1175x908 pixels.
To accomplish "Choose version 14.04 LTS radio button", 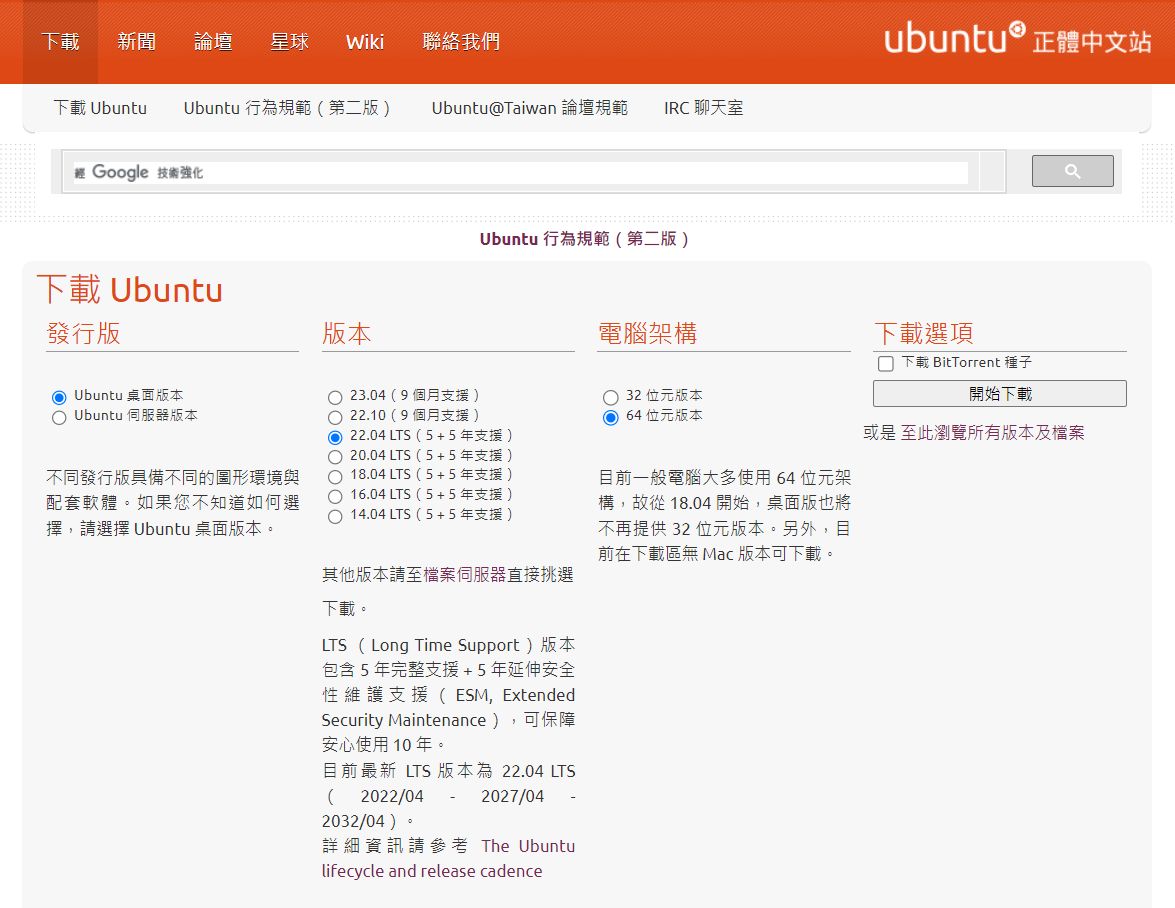I will [x=335, y=515].
